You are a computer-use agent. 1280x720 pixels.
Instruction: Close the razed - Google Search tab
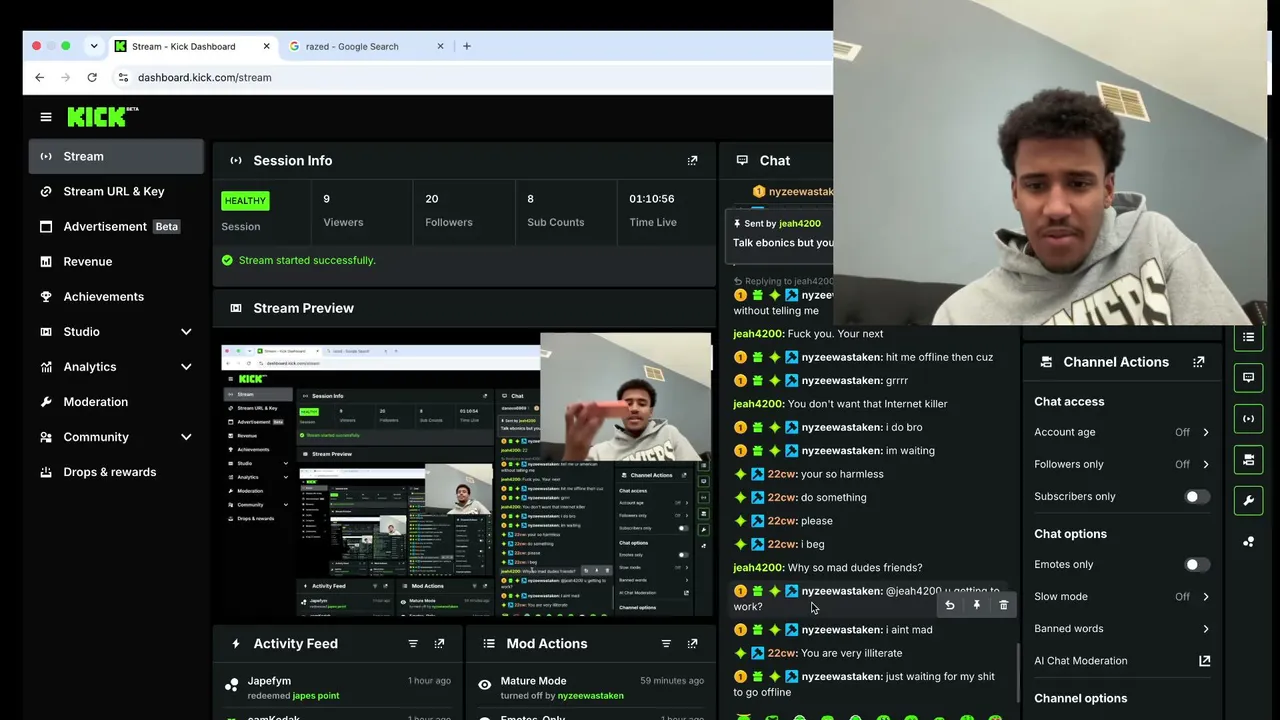click(x=440, y=46)
